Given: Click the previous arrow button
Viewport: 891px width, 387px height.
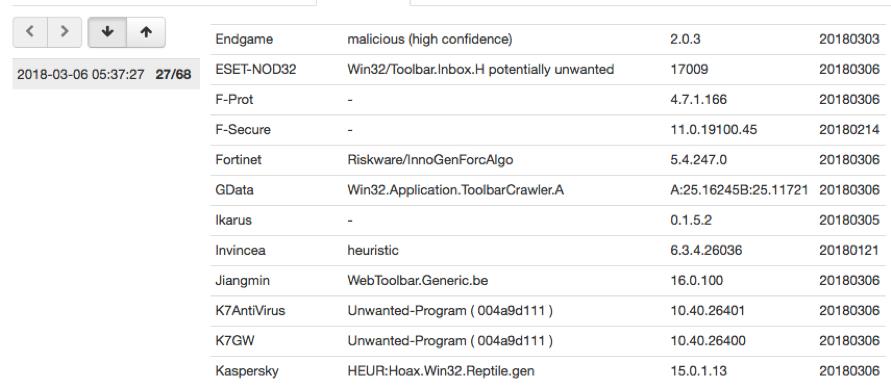Looking at the screenshot, I should coord(30,32).
